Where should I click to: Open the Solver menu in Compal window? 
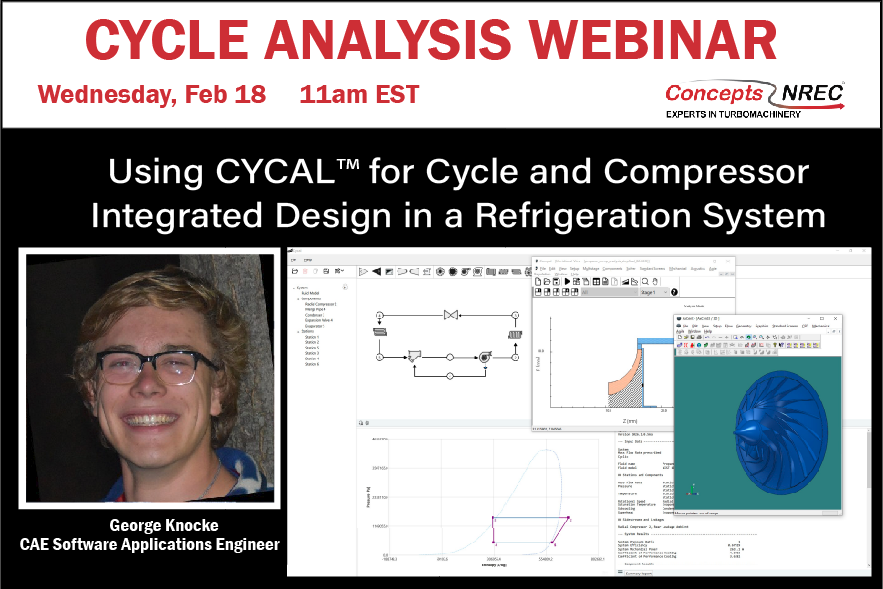pyautogui.click(x=631, y=269)
